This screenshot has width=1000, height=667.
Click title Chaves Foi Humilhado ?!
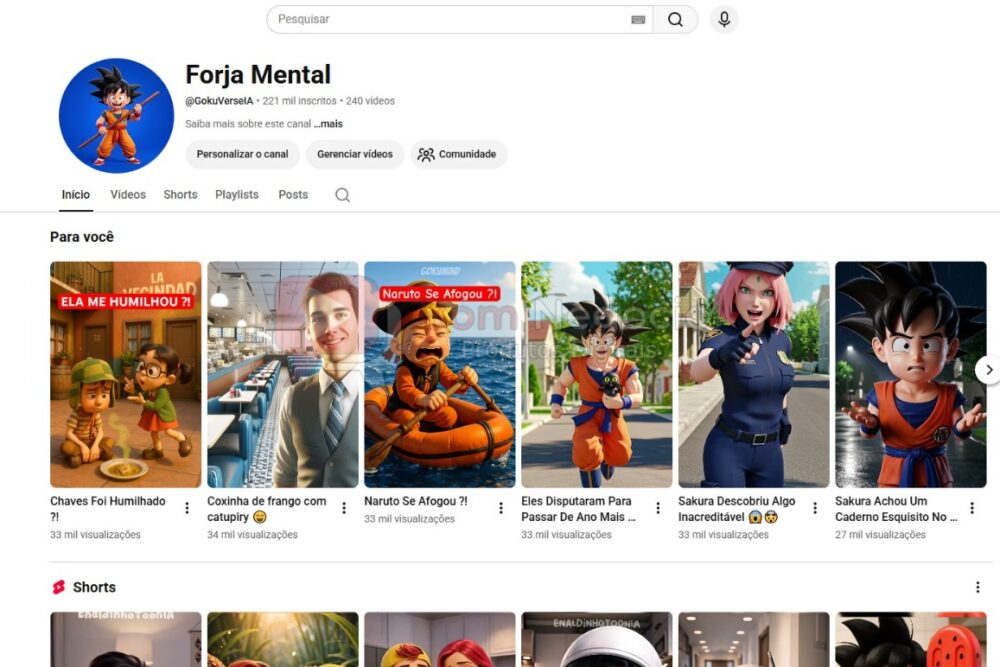point(108,509)
